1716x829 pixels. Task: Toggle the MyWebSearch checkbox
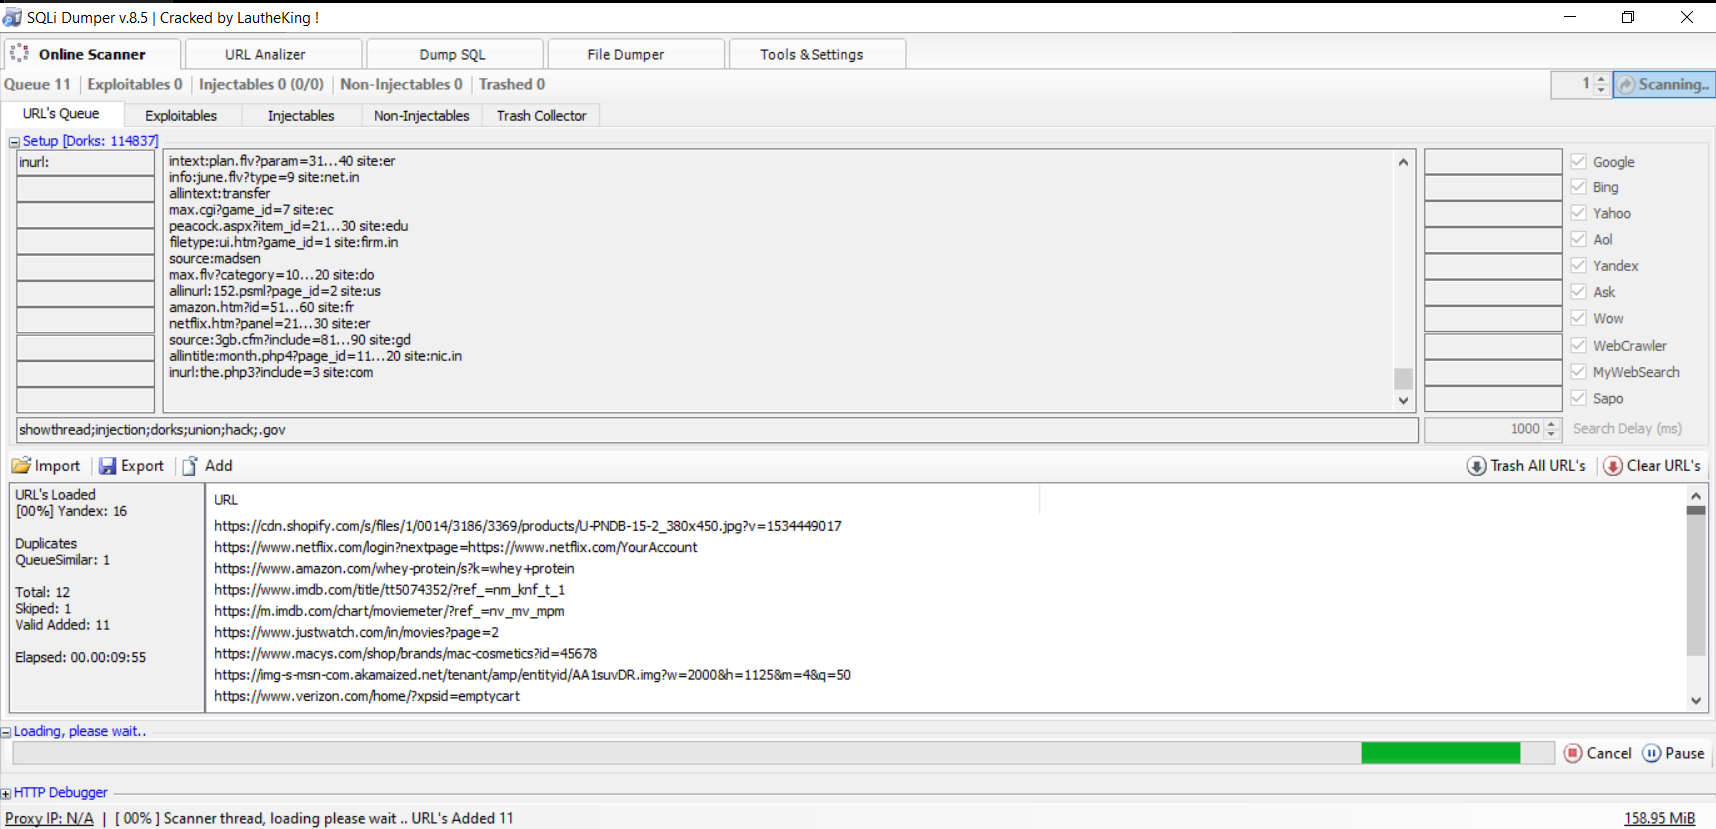pyautogui.click(x=1578, y=371)
